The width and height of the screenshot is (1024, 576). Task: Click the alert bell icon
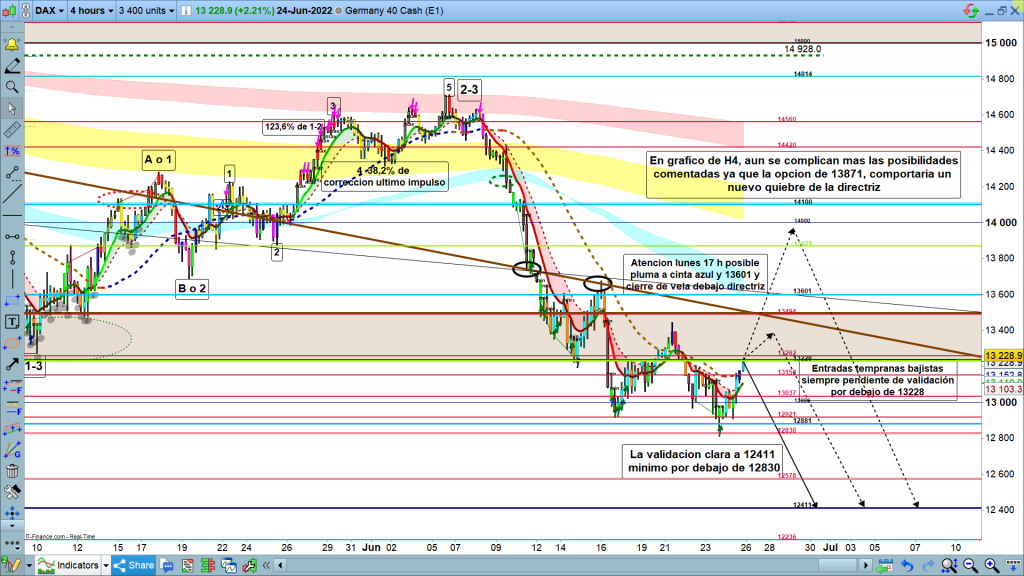(12, 46)
